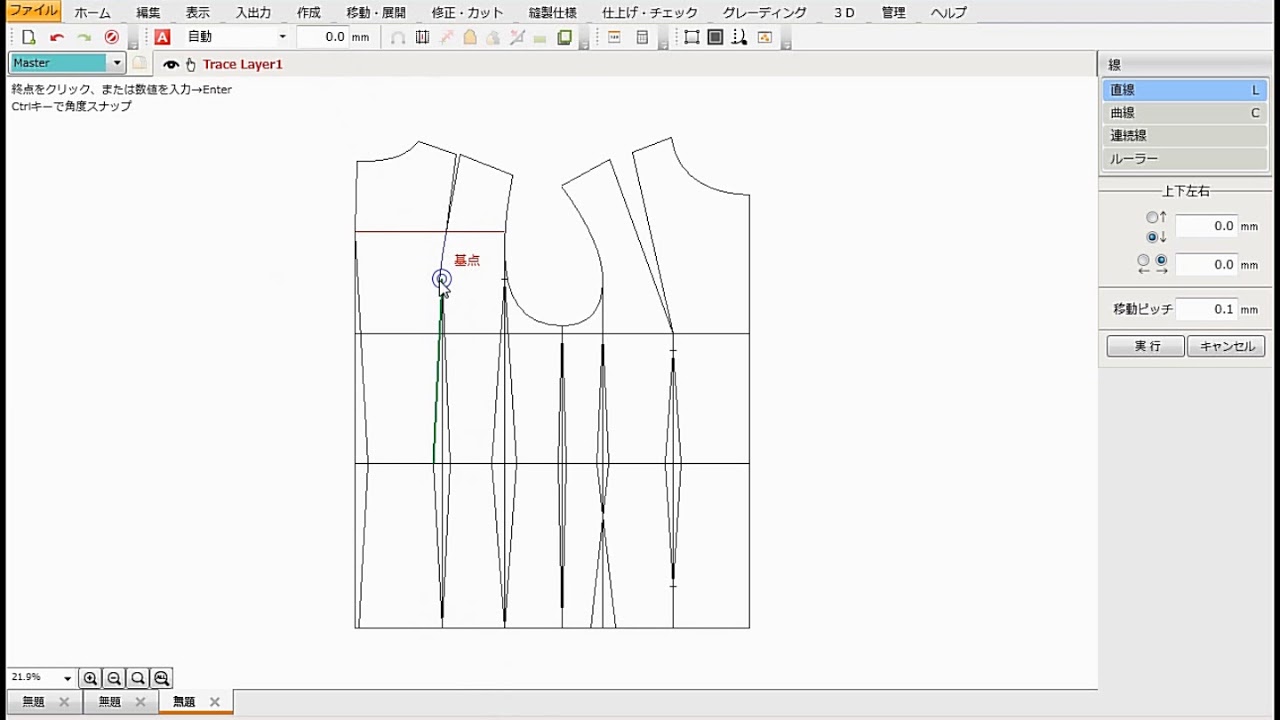The width and height of the screenshot is (1280, 720).
Task: Open the 修正・カット menu
Action: pyautogui.click(x=467, y=13)
